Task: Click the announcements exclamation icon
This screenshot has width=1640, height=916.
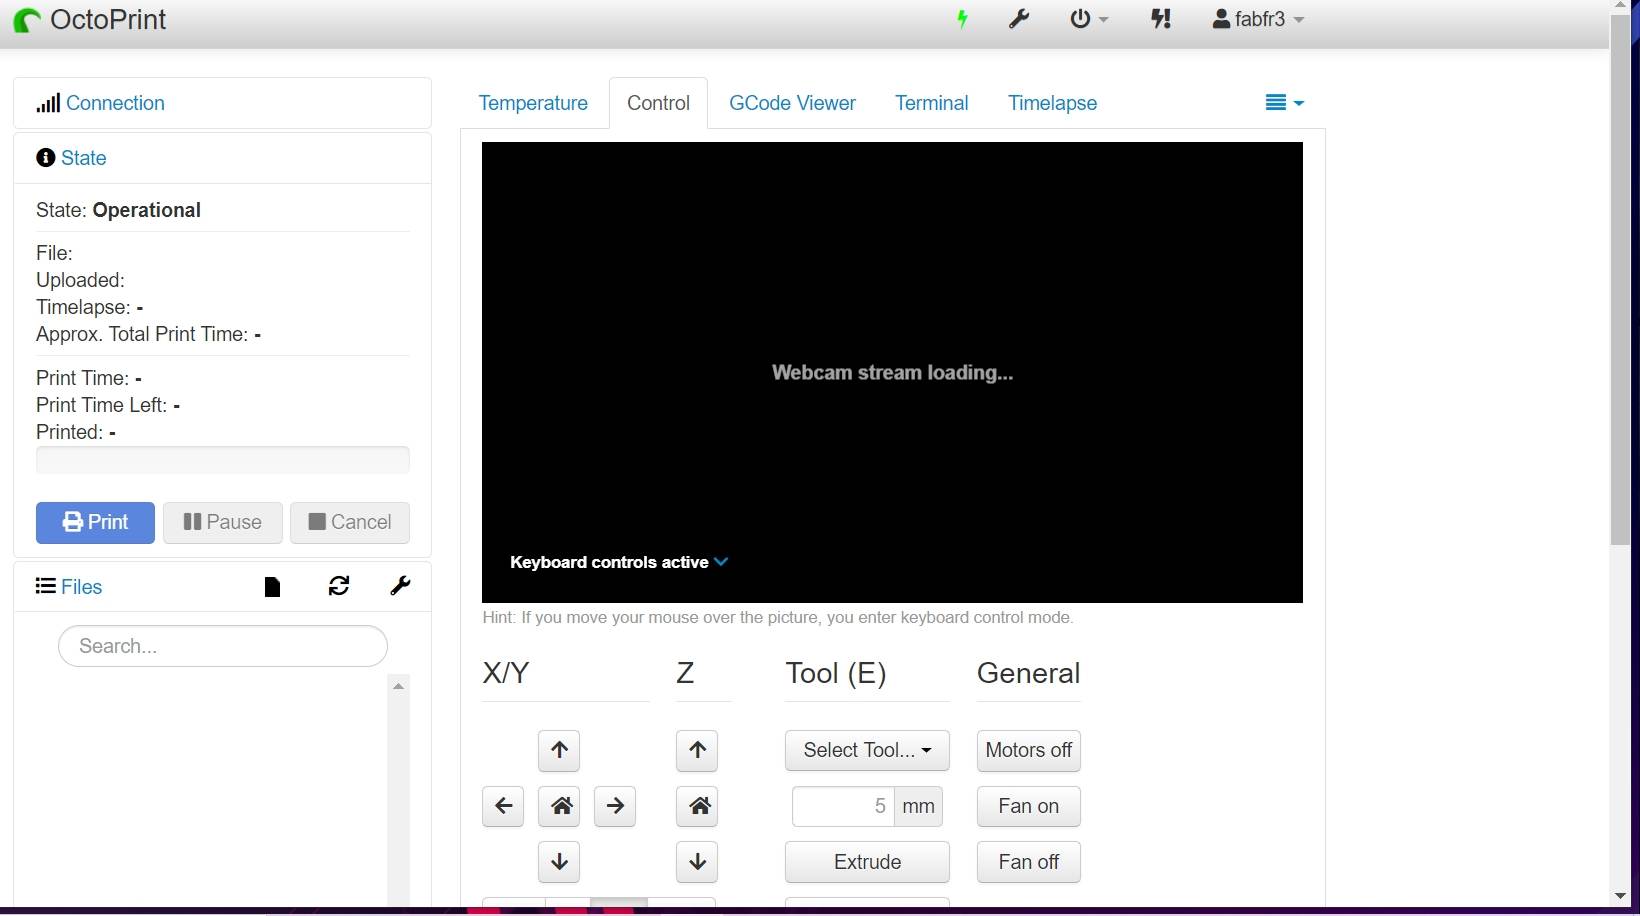Action: 1161,19
